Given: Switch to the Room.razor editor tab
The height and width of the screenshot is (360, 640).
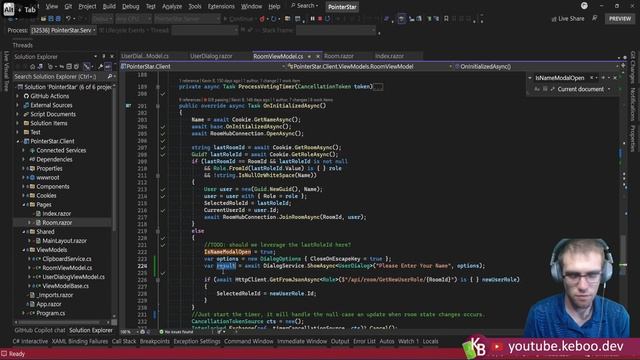Looking at the screenshot, I should 339,56.
